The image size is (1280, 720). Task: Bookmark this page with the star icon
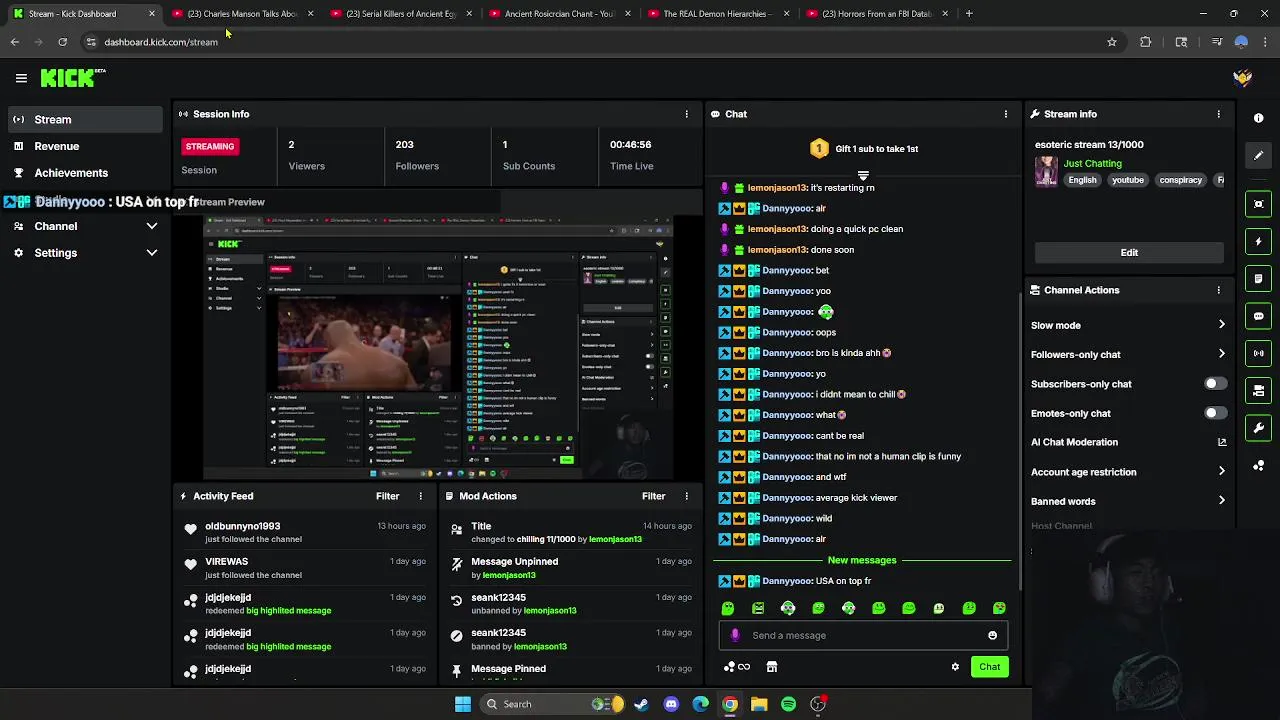[x=1111, y=42]
